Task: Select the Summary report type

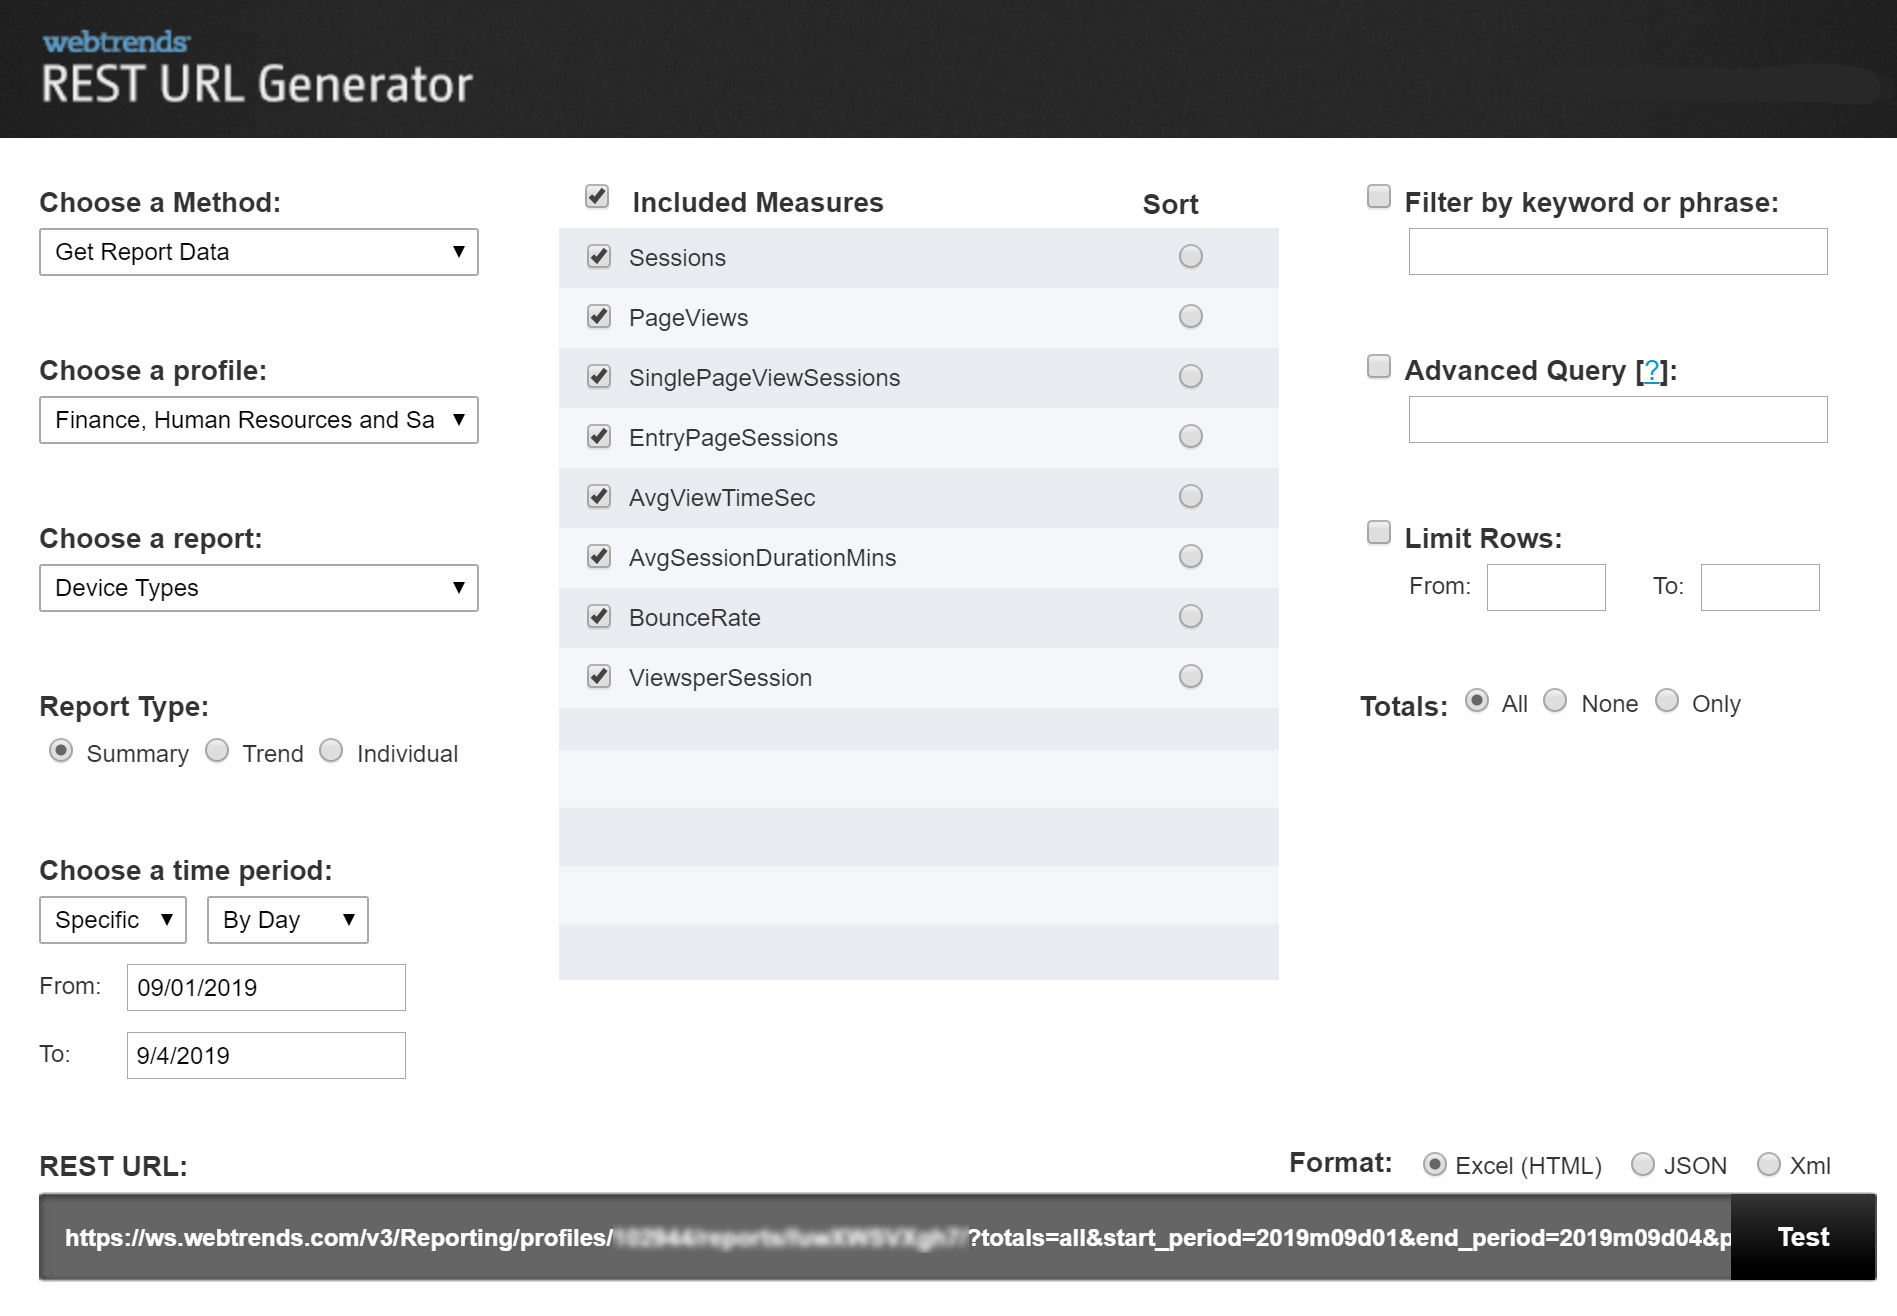Action: pyautogui.click(x=61, y=751)
